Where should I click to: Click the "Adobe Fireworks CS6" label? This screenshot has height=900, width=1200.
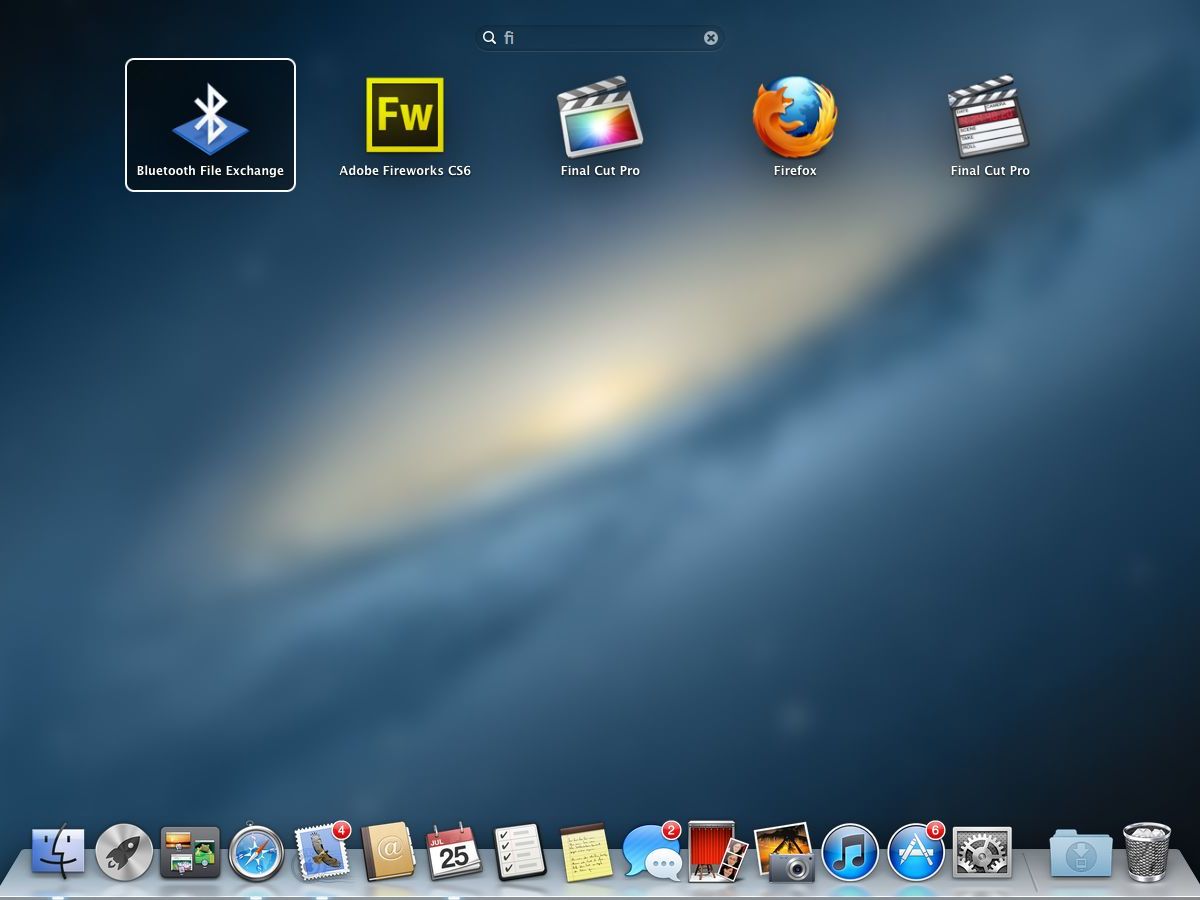pyautogui.click(x=405, y=171)
